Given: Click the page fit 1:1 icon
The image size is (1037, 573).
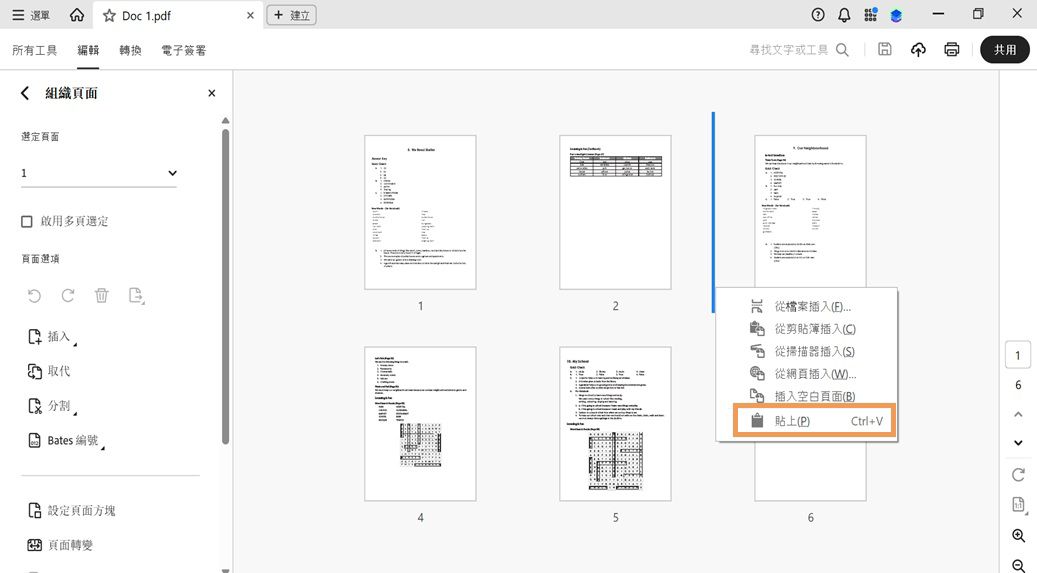Looking at the screenshot, I should pyautogui.click(x=1018, y=505).
